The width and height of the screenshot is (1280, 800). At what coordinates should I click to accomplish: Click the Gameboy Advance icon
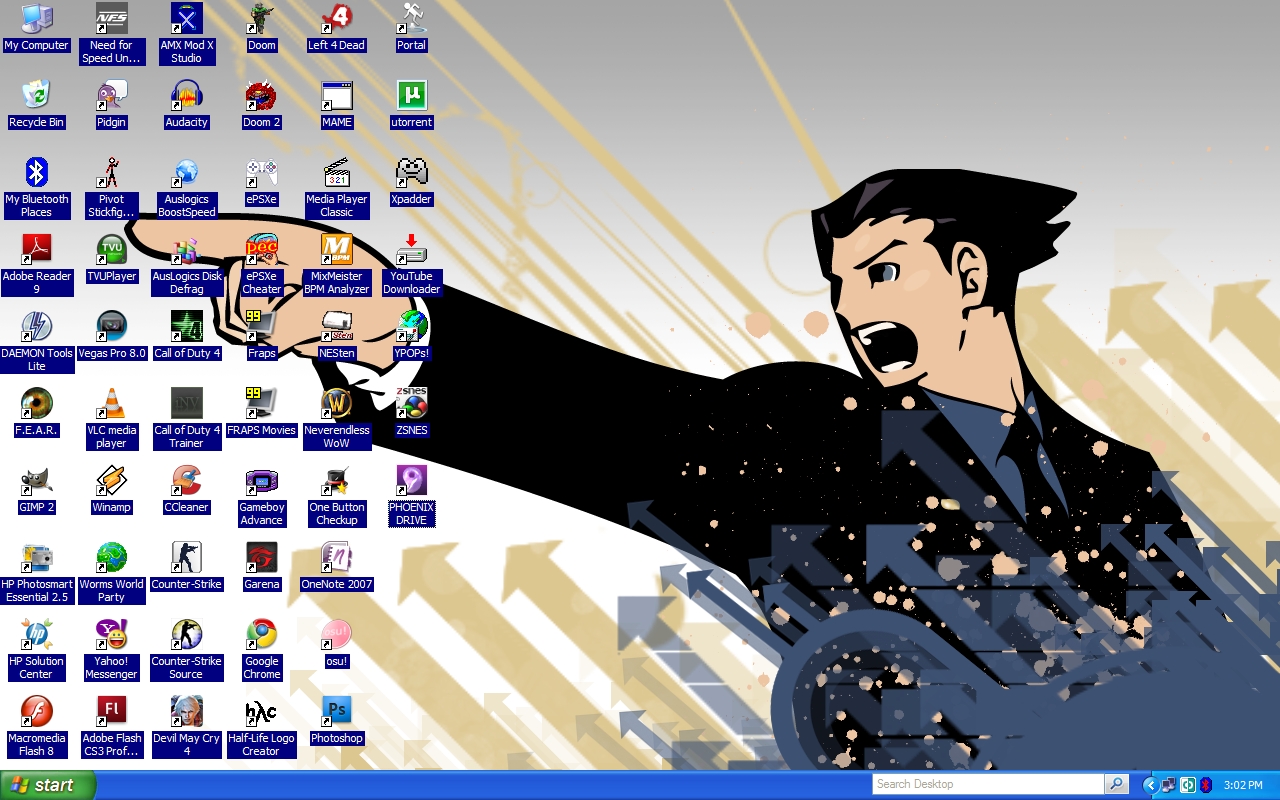(x=262, y=480)
